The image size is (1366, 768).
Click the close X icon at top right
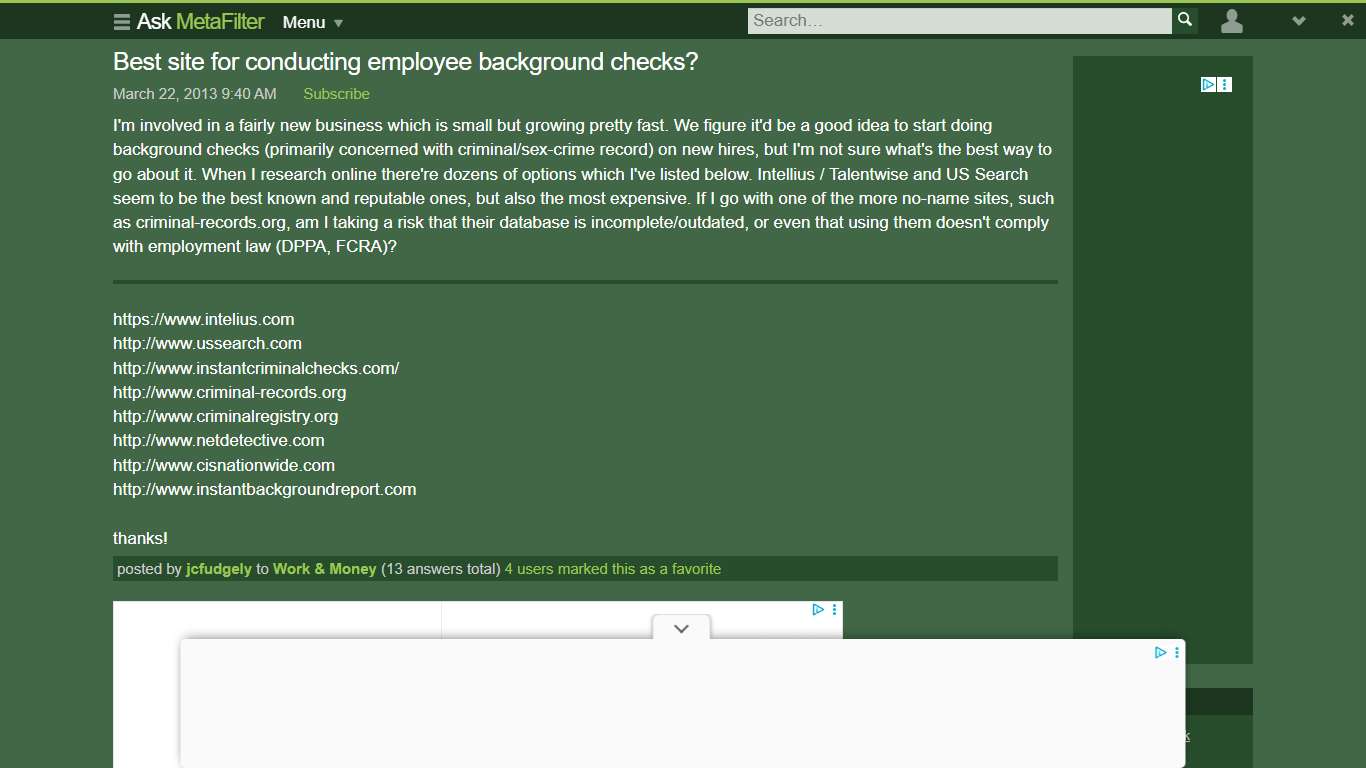[1347, 20]
